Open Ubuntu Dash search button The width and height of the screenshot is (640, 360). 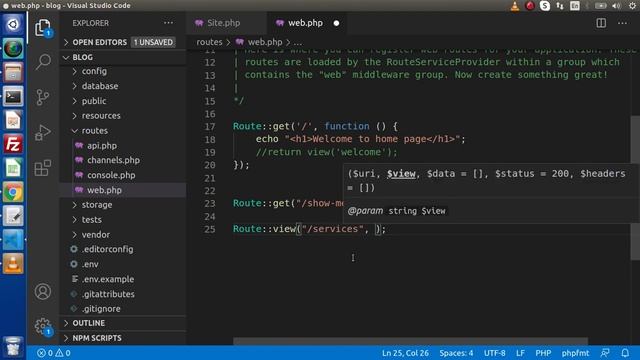pos(13,24)
